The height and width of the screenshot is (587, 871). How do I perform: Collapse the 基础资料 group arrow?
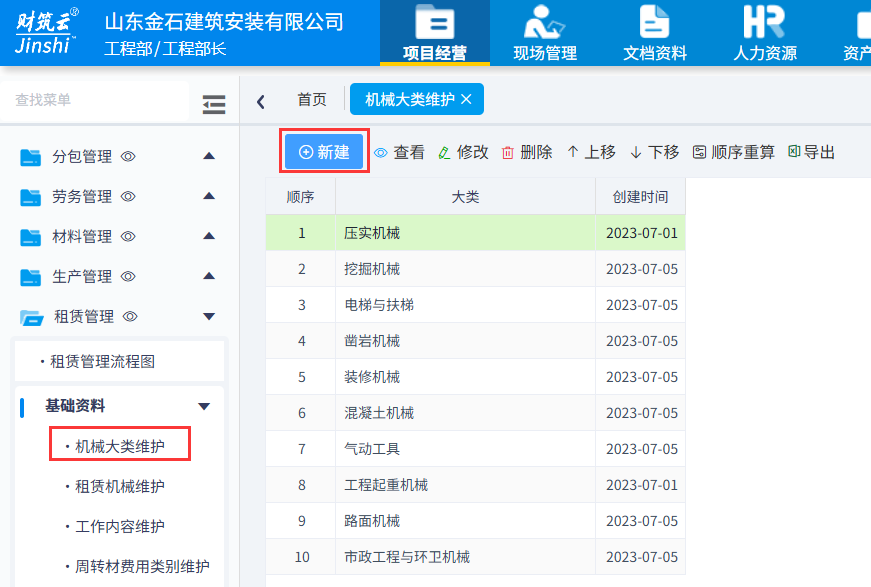pyautogui.click(x=204, y=407)
